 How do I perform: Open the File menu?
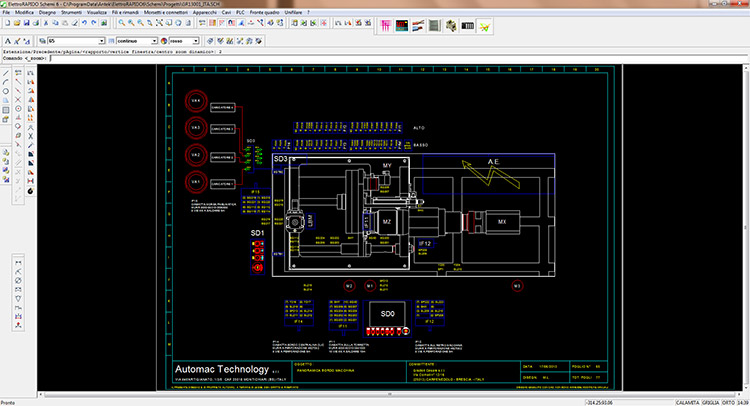6,12
